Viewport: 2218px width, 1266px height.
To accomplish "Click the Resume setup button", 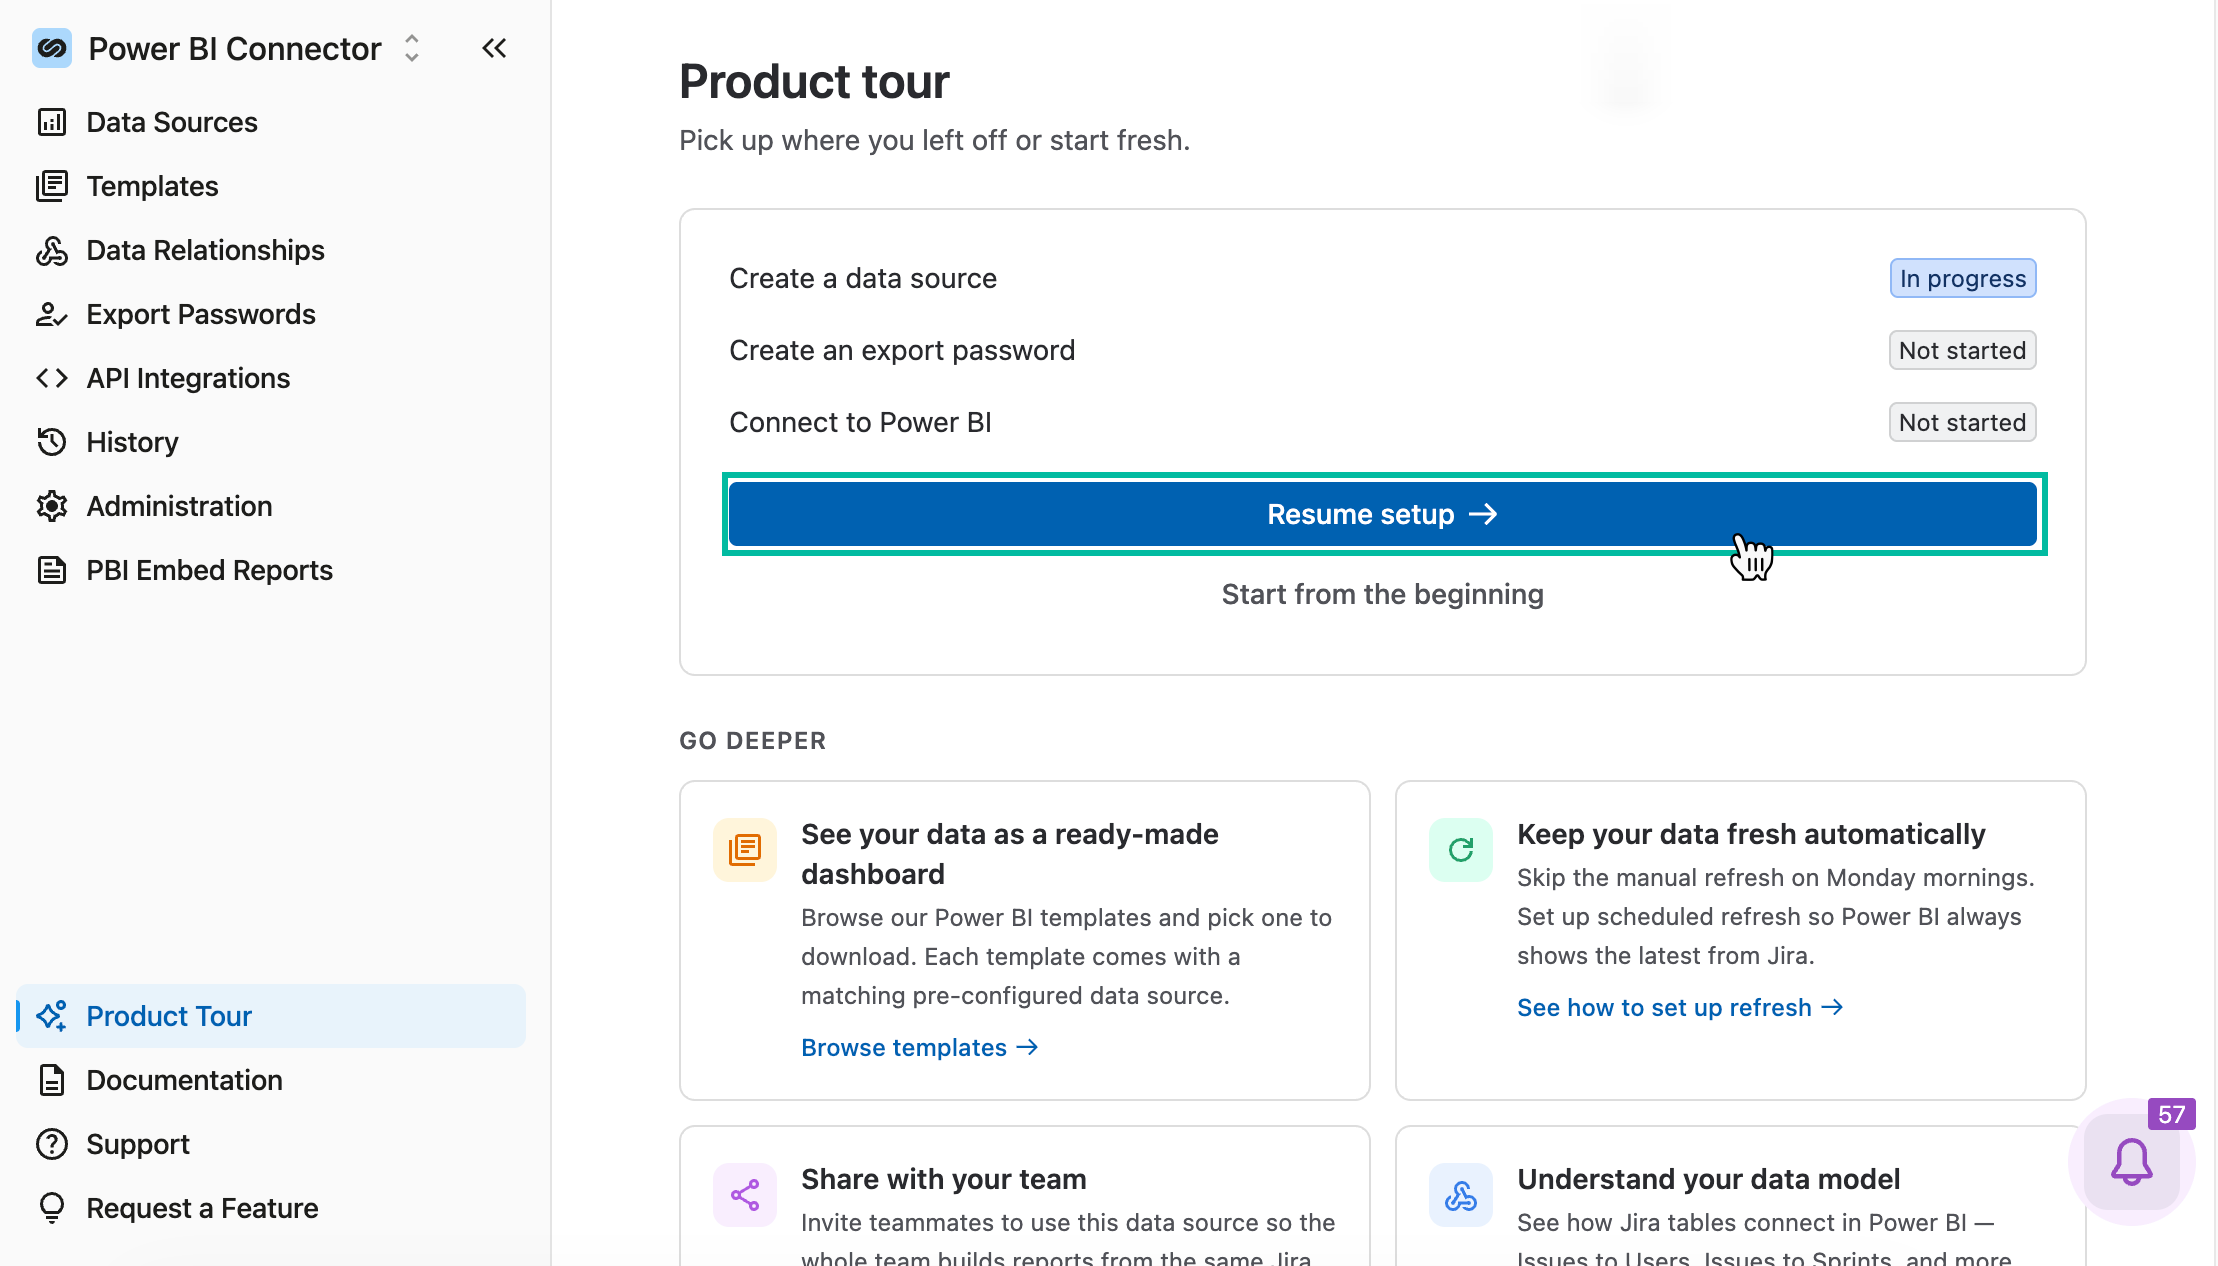I will 1383,514.
